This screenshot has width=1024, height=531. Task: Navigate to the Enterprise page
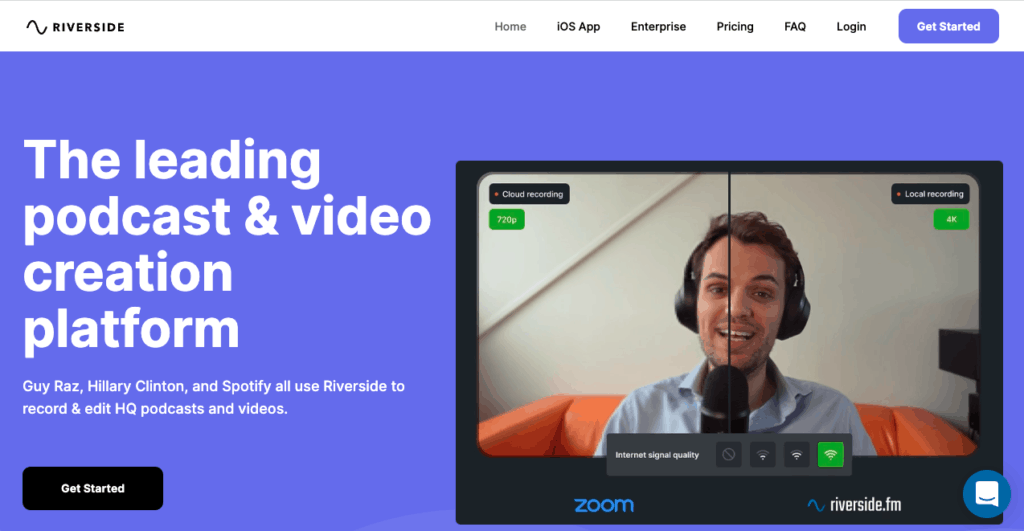[x=658, y=27]
